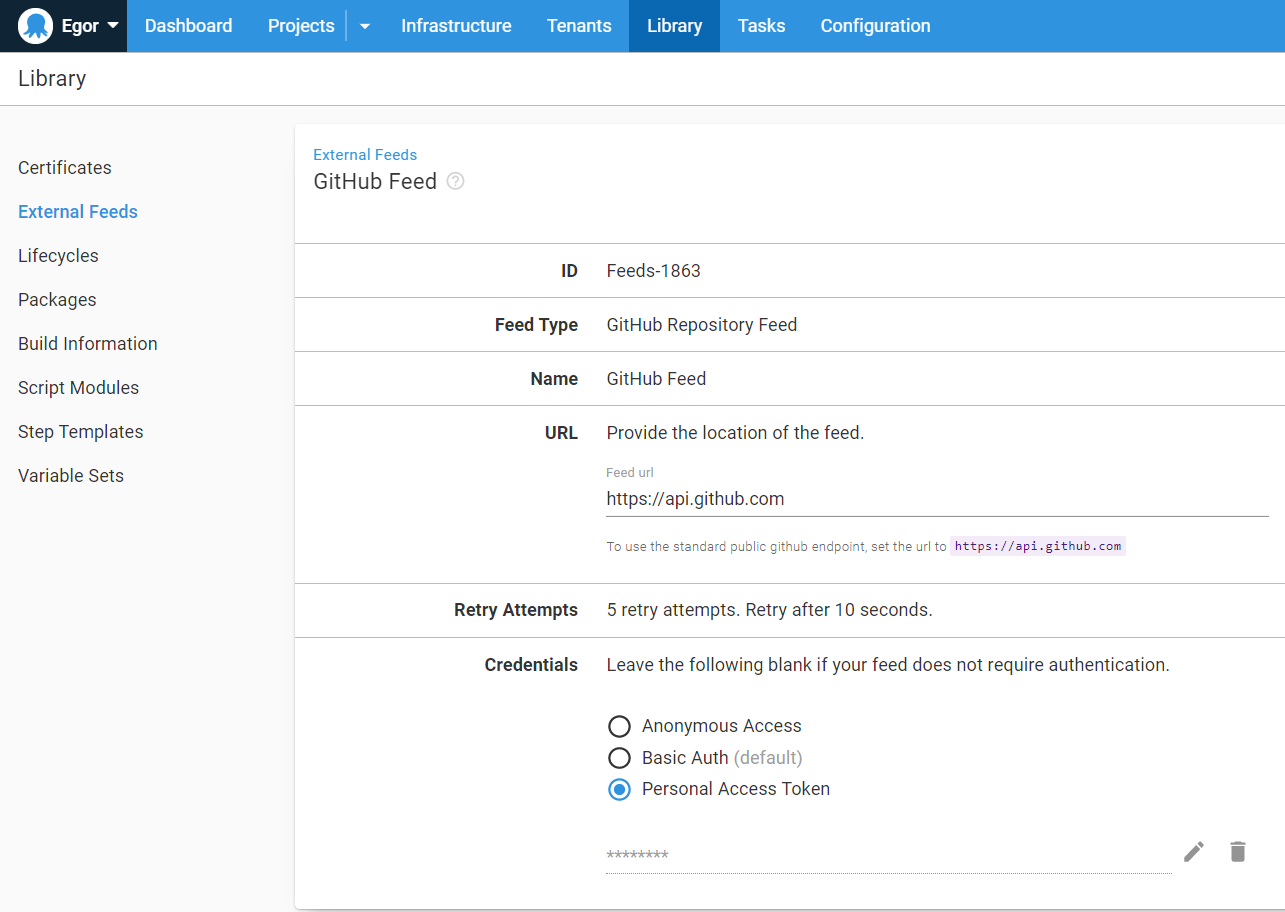Delete the stored token using trash icon
This screenshot has height=912, width=1285.
tap(1237, 851)
